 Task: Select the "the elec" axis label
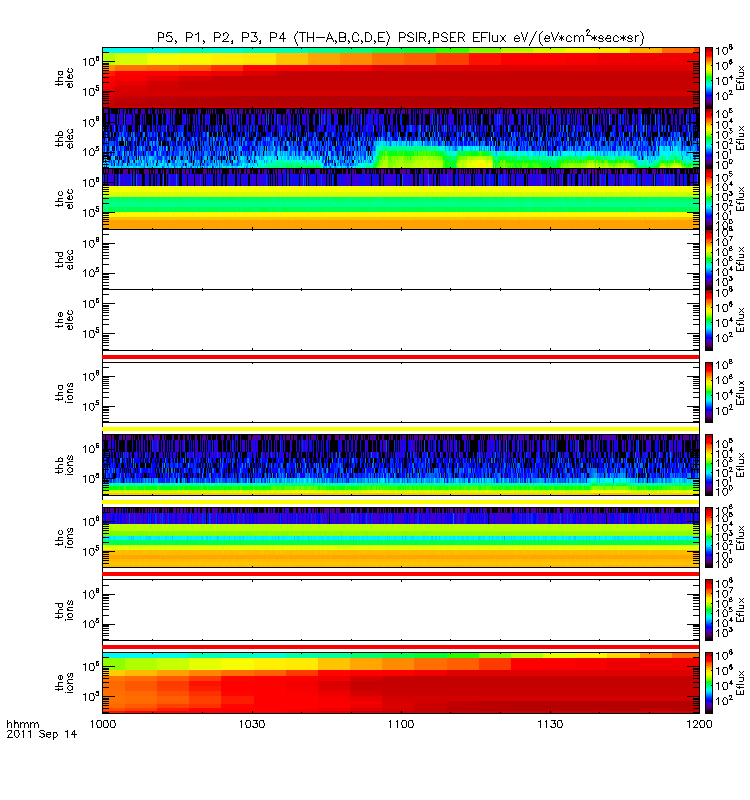point(64,320)
